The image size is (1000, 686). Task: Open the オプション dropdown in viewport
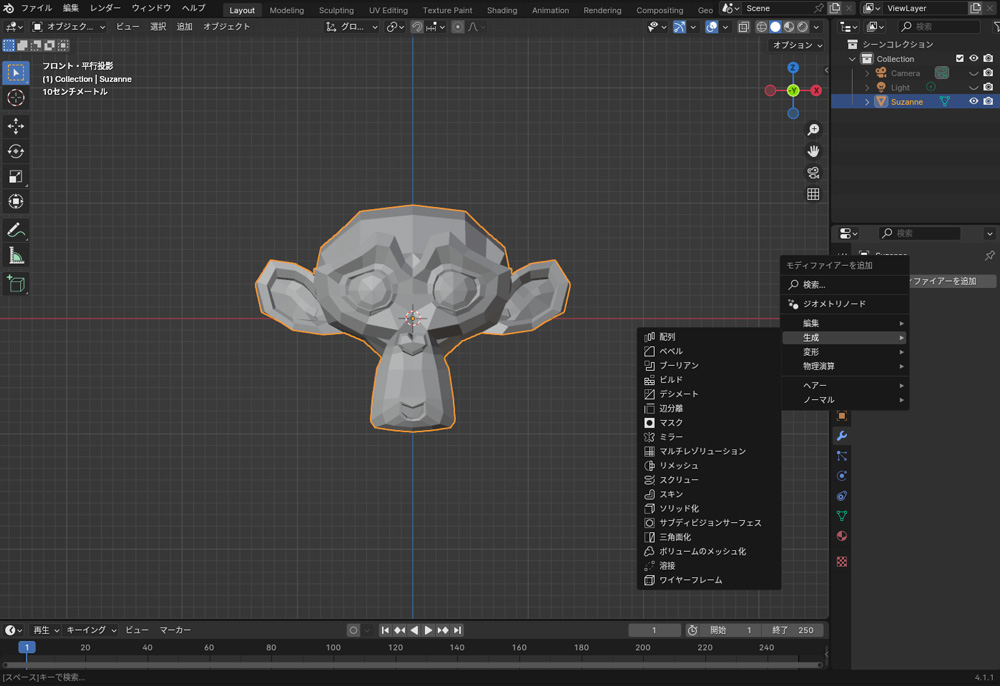(798, 45)
